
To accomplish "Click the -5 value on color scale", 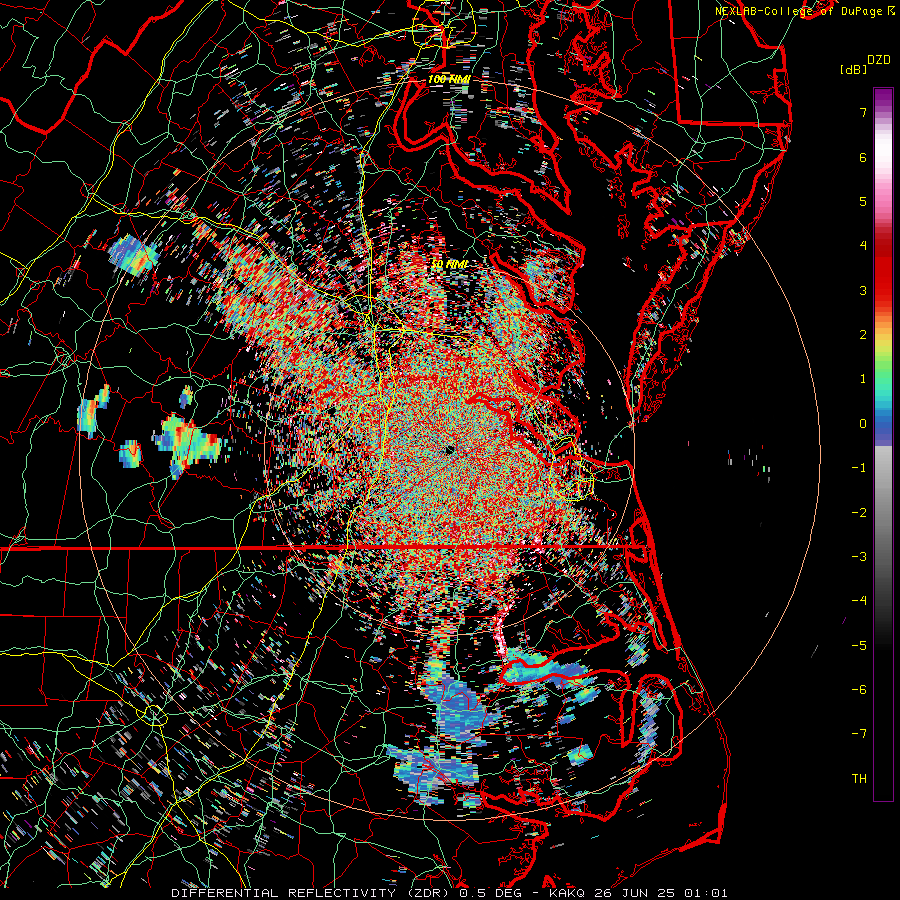I will [x=859, y=645].
